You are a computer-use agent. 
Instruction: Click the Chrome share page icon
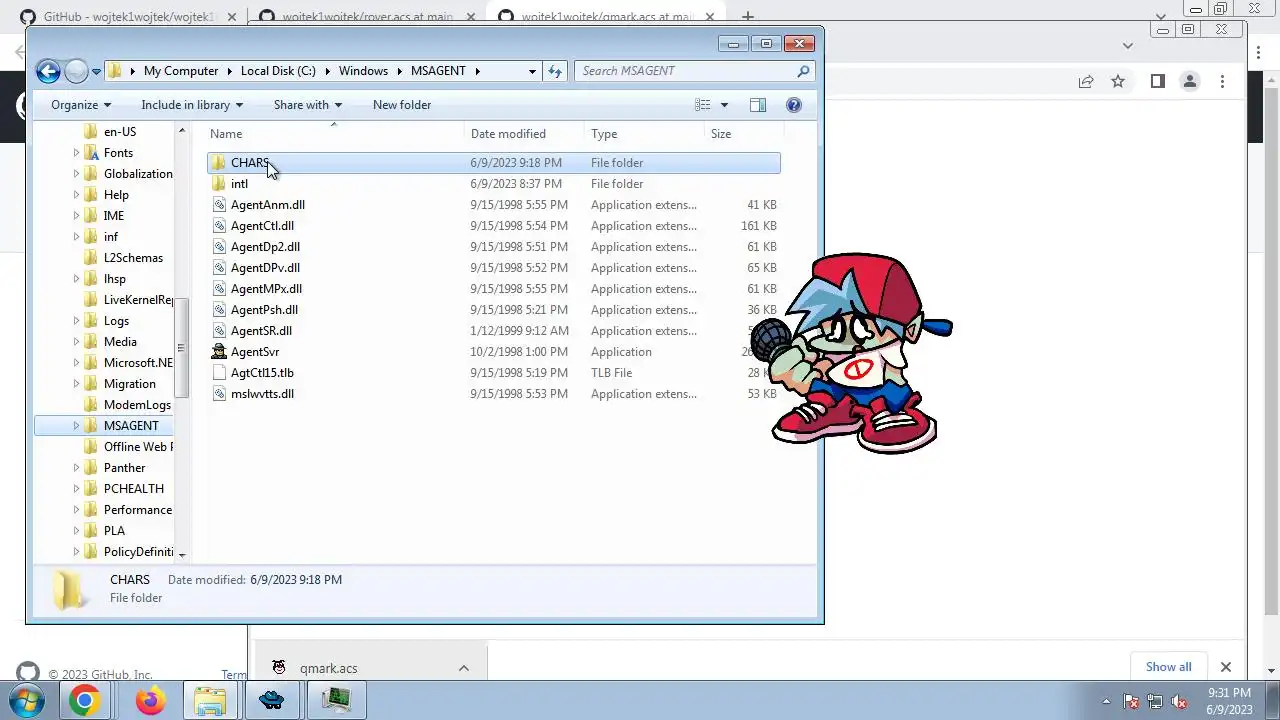[x=1085, y=82]
